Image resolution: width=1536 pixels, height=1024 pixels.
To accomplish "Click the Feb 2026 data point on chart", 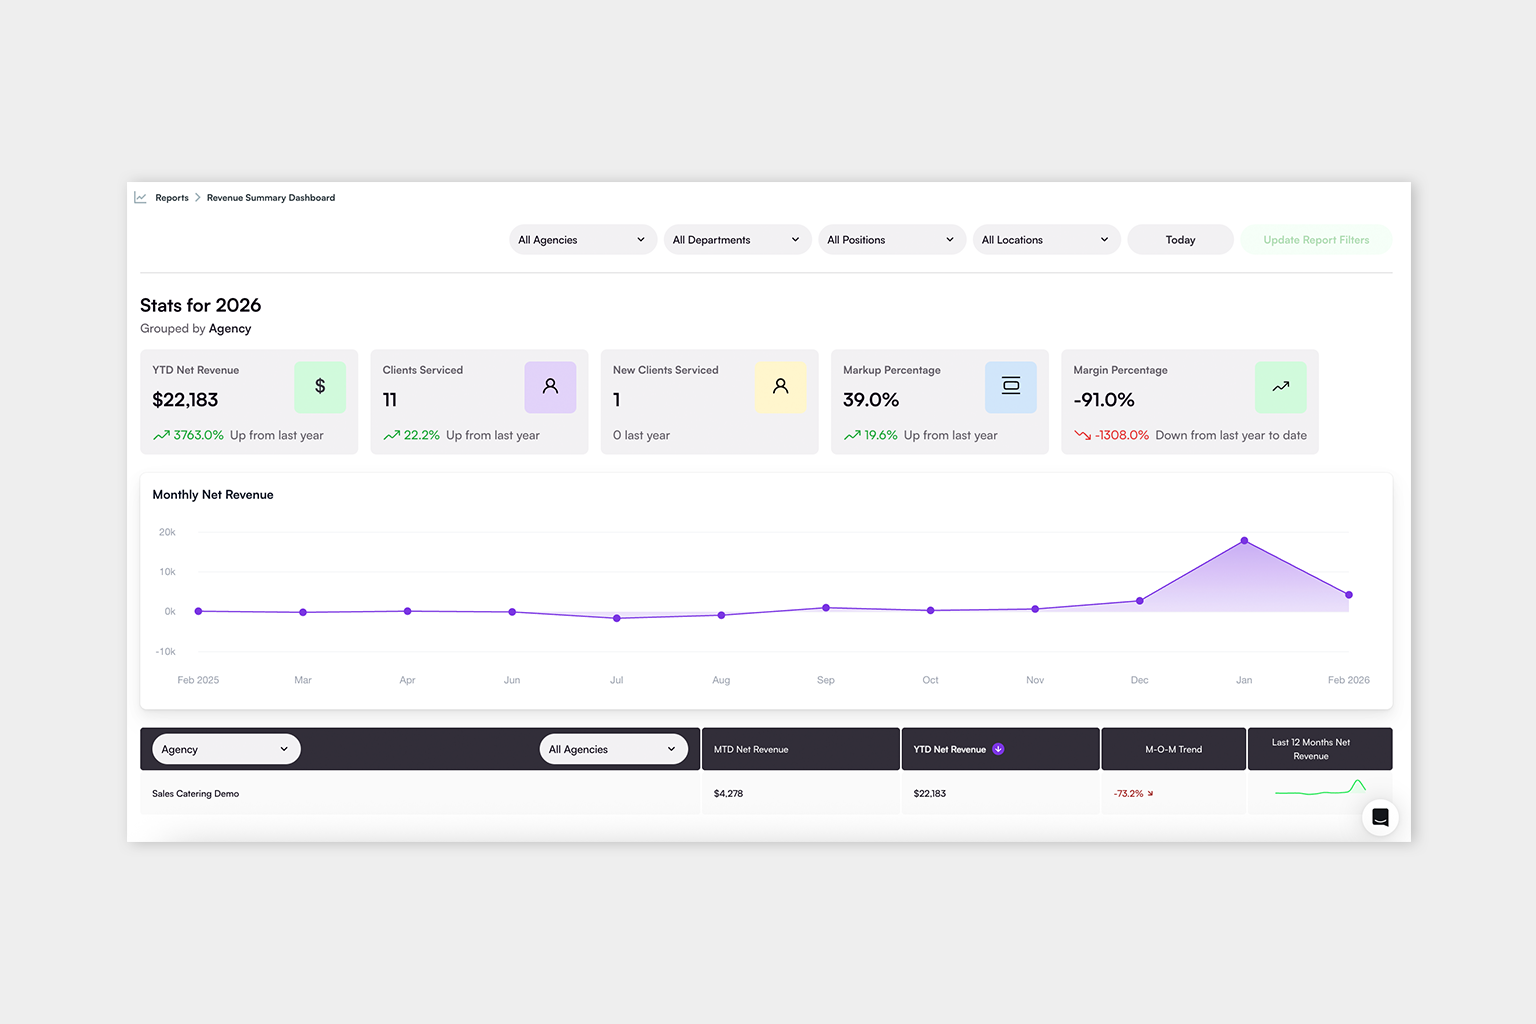I will coord(1349,595).
